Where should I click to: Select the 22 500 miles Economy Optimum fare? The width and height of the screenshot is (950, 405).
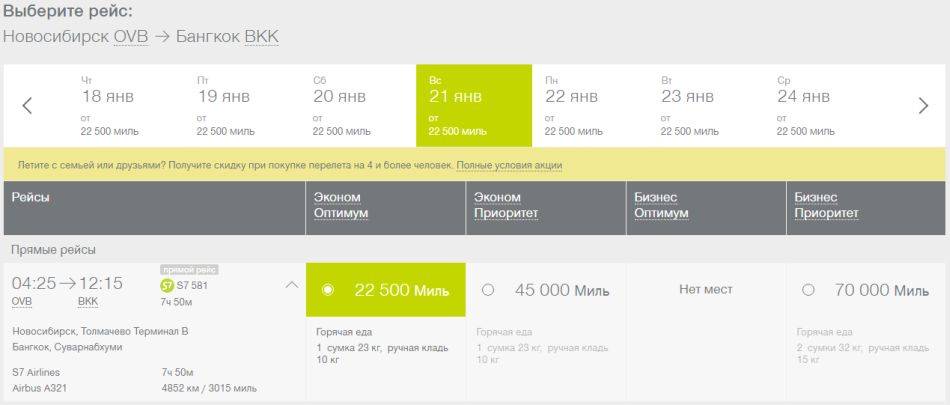click(x=385, y=290)
